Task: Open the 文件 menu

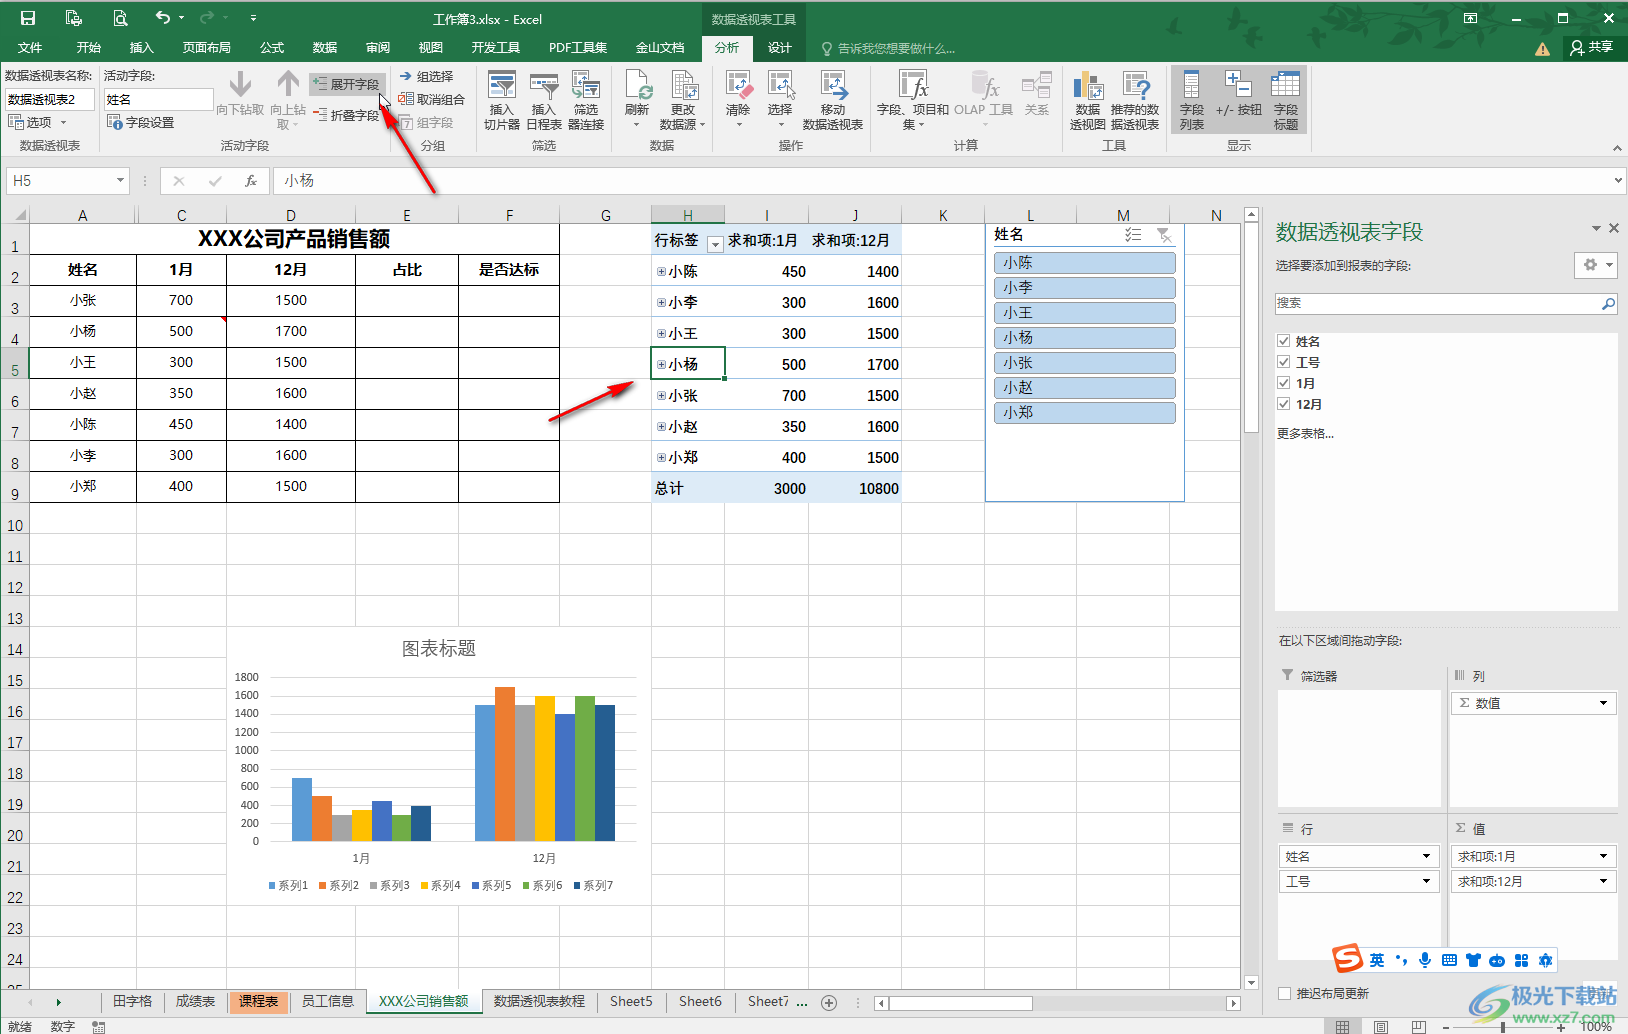Action: pyautogui.click(x=30, y=47)
